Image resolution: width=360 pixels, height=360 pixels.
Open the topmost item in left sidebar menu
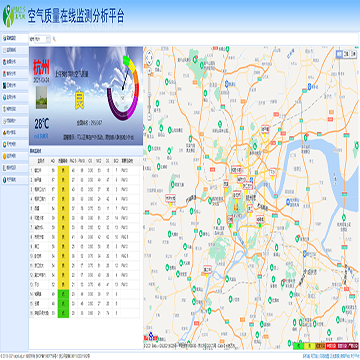tap(14, 38)
